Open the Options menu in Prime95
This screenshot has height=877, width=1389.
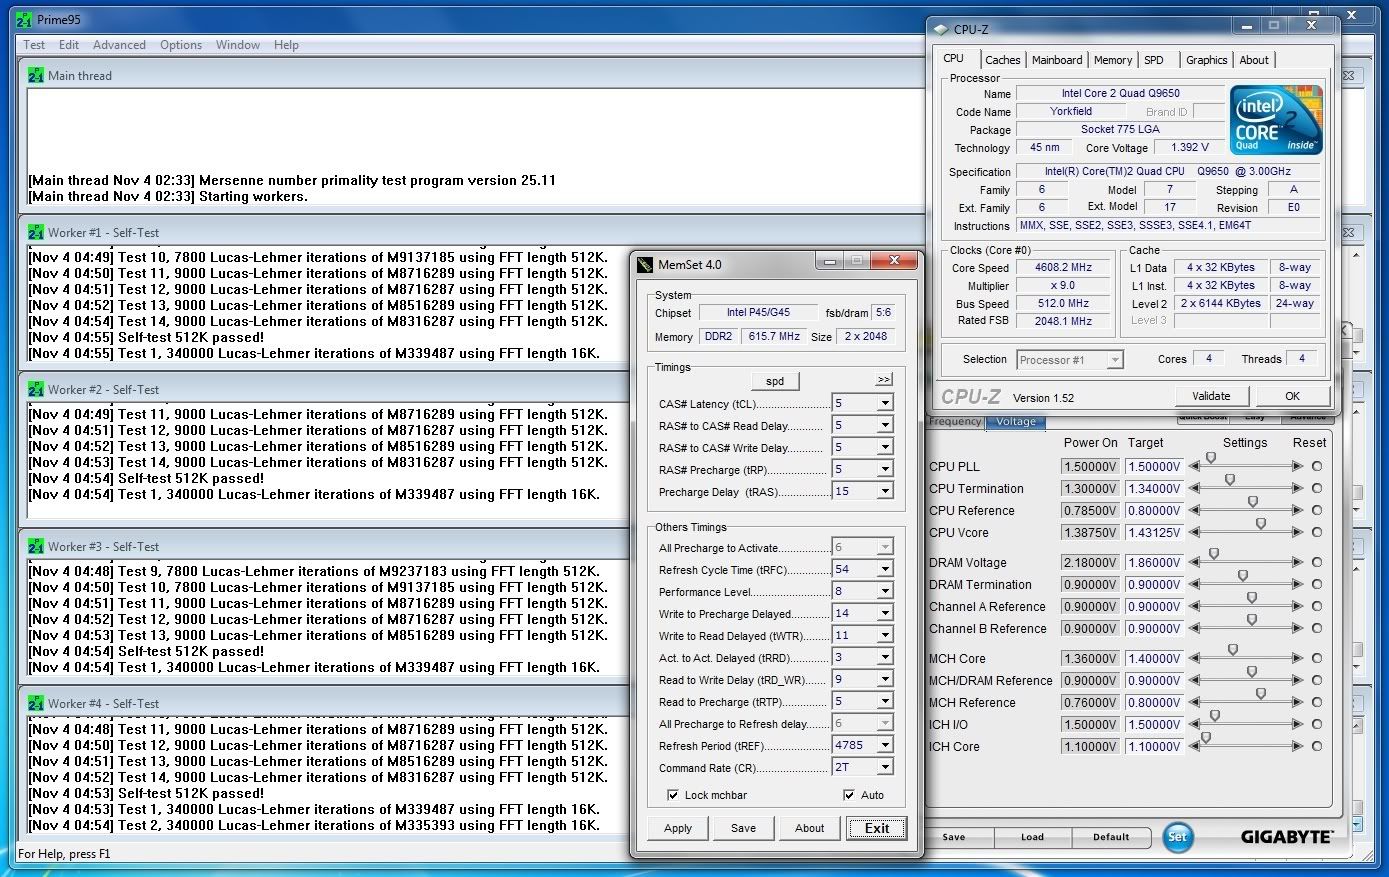[181, 45]
